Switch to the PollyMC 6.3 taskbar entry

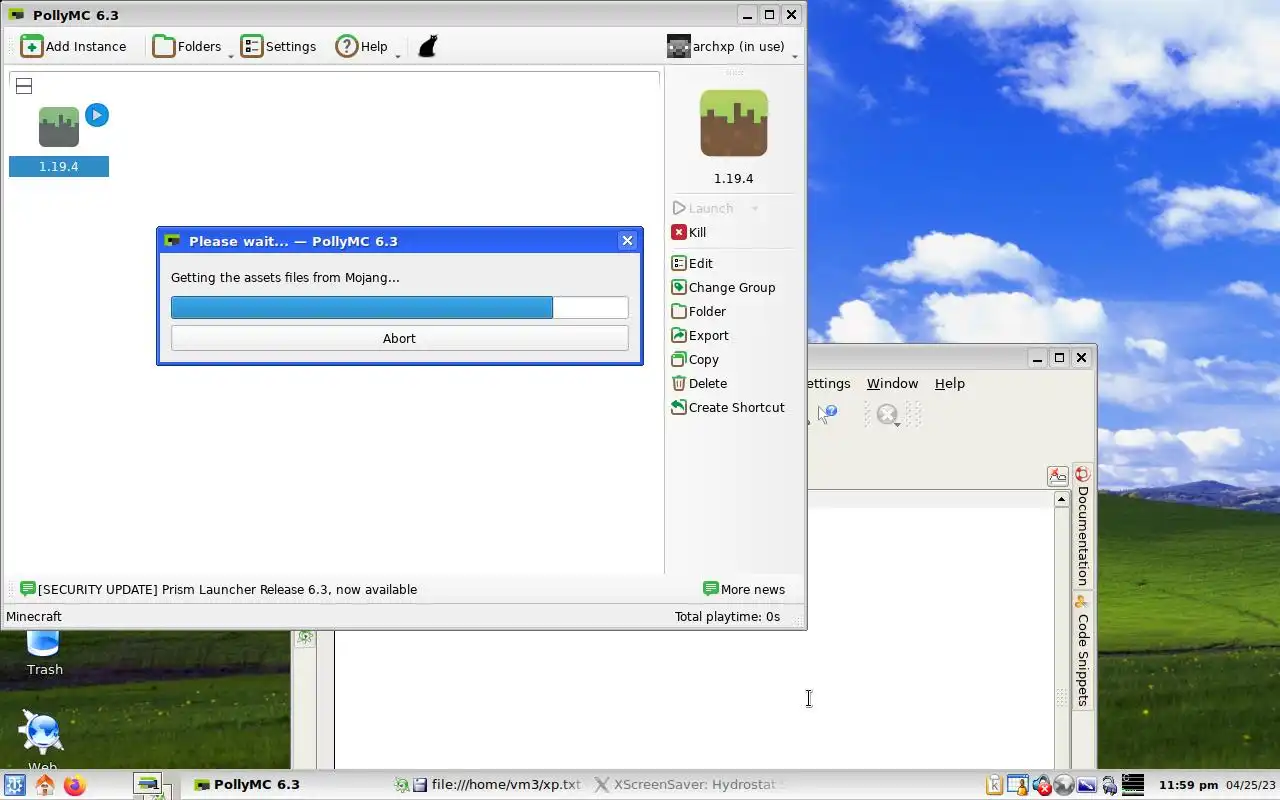pos(246,785)
